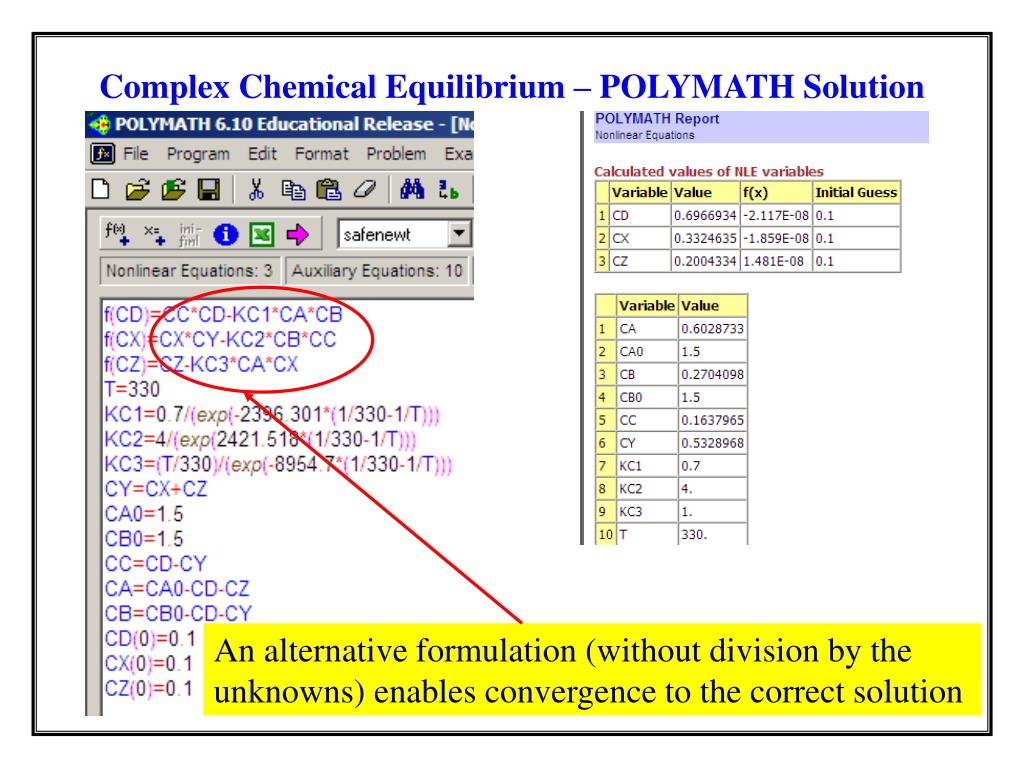This screenshot has width=1024, height=768.
Task: Click the CZ value 0.2004334 cell
Action: coord(705,261)
